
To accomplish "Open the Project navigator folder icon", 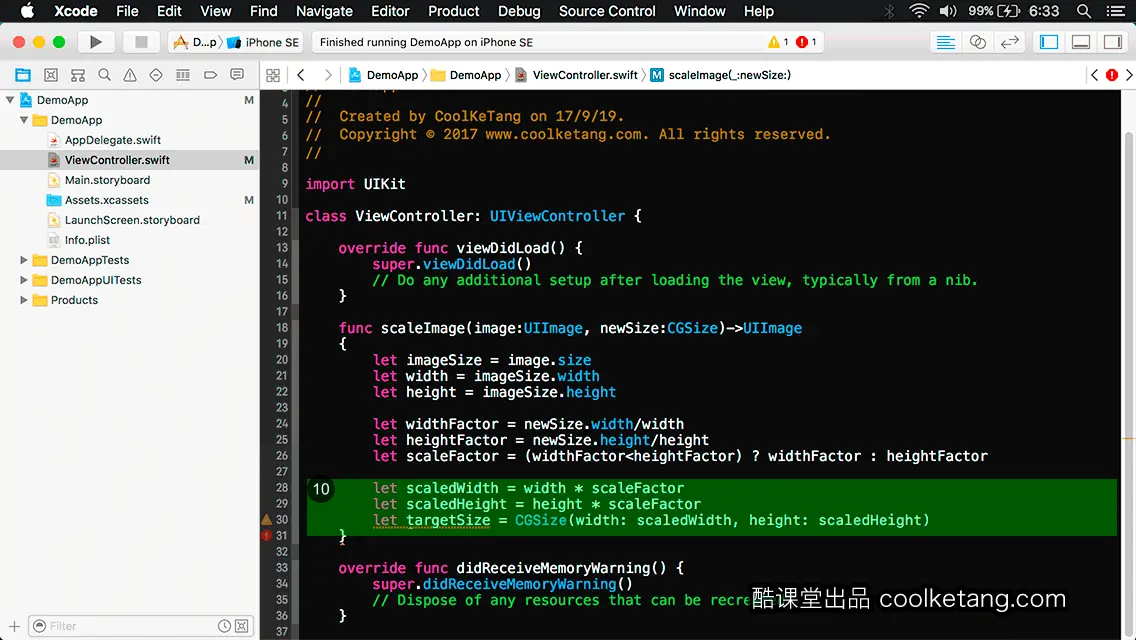I will [x=23, y=75].
